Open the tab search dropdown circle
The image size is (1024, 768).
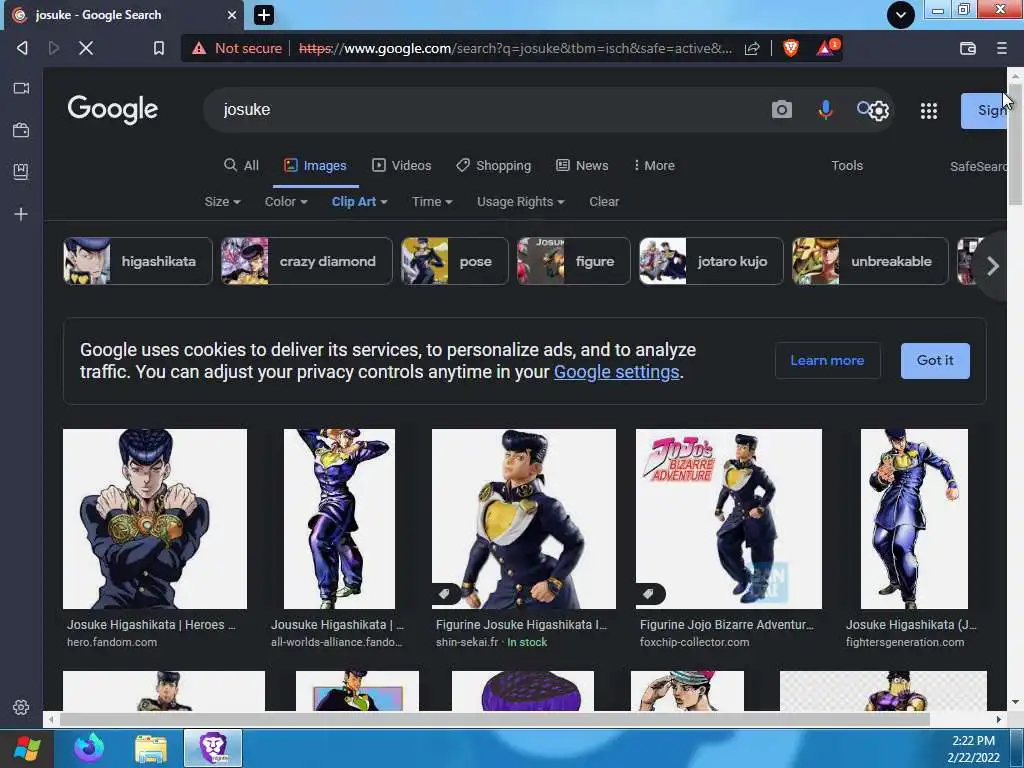[901, 14]
